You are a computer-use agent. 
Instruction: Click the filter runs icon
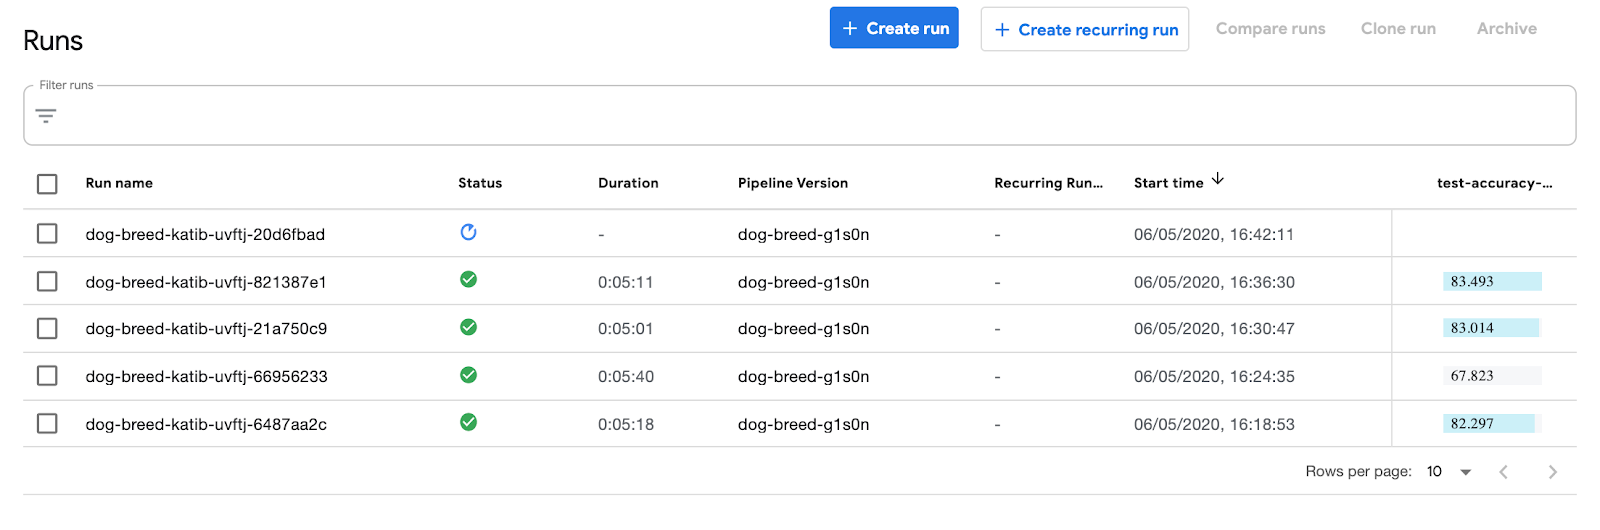coord(46,116)
